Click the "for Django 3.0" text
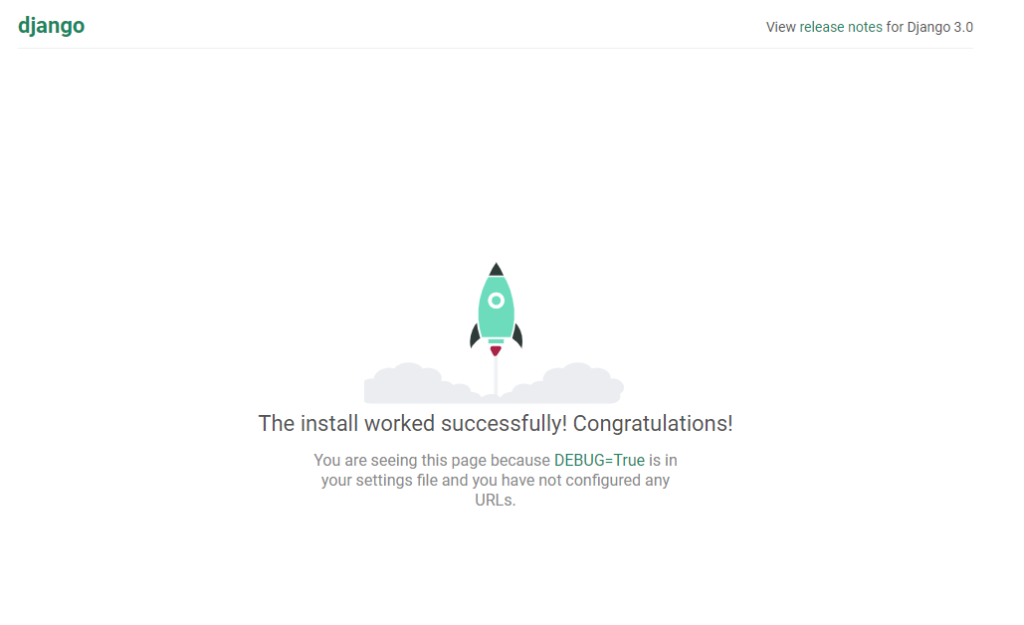The image size is (1024, 625). [929, 27]
